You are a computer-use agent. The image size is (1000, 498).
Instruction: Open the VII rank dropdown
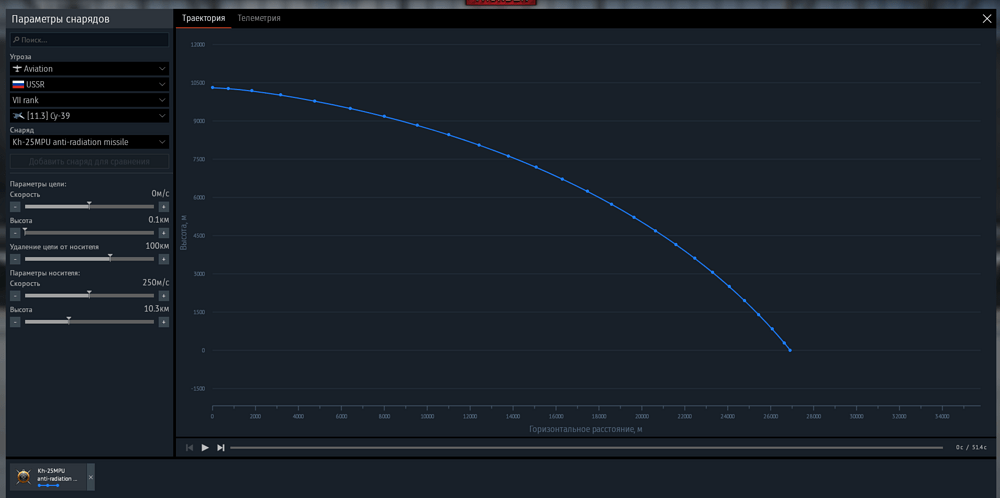(x=89, y=100)
